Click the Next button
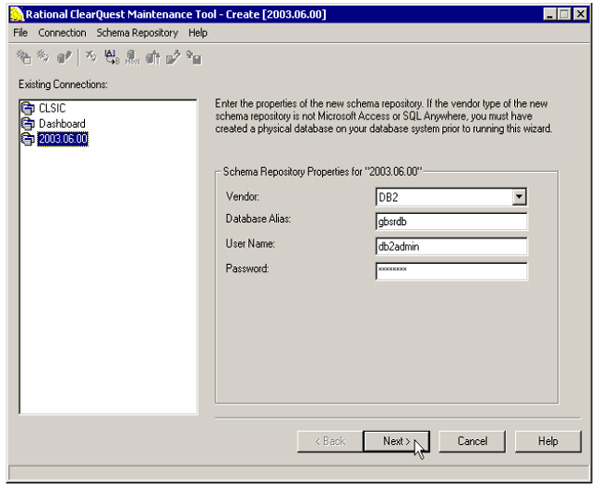The height and width of the screenshot is (490, 600). pyautogui.click(x=396, y=441)
